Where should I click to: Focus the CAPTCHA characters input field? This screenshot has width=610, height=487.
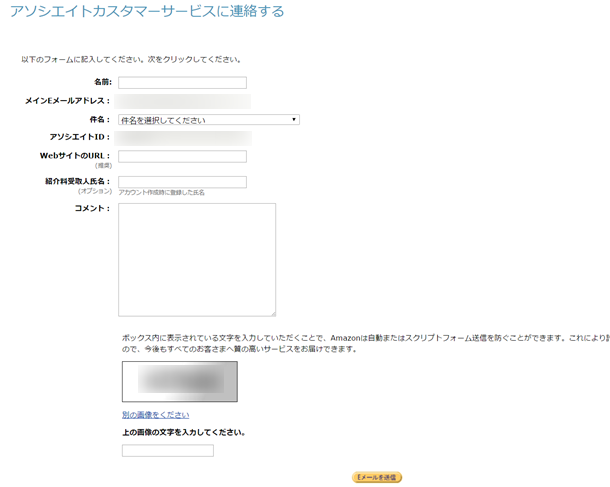point(168,451)
